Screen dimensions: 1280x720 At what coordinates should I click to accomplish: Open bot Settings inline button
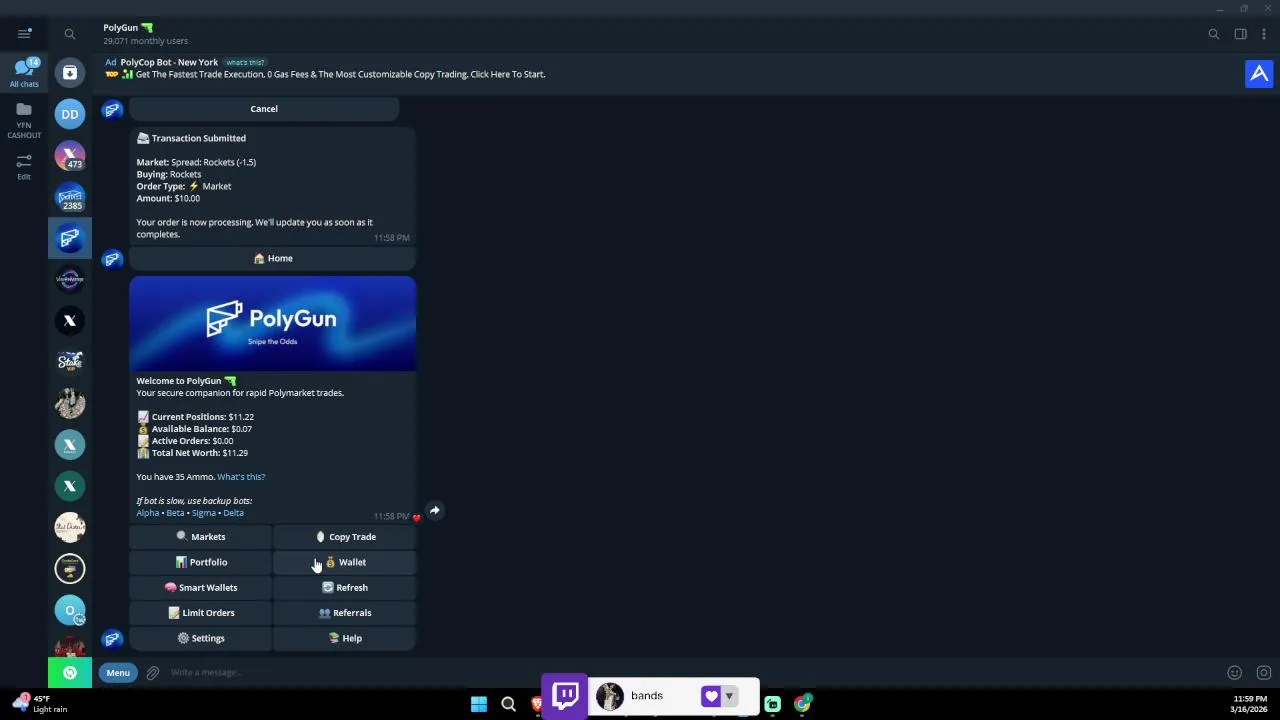tap(200, 638)
